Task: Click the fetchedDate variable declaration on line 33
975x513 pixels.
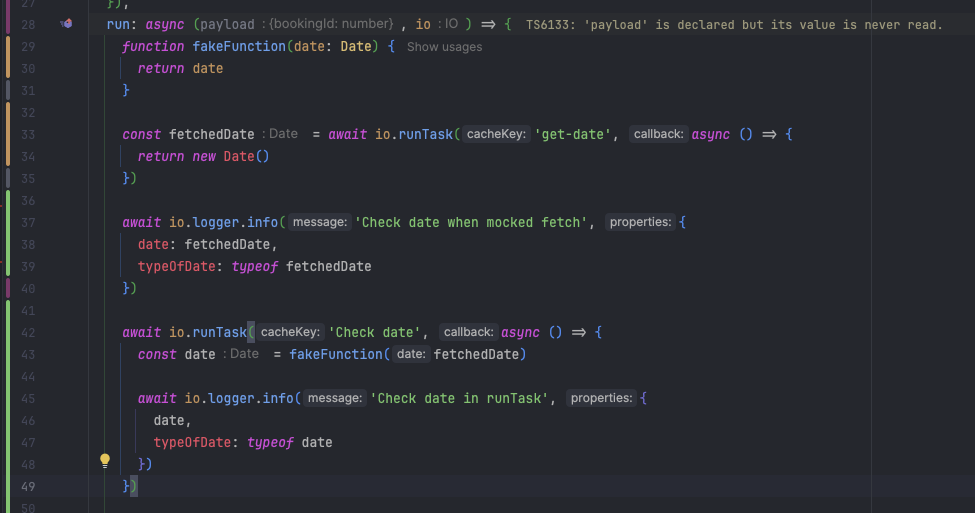Action: tap(211, 134)
